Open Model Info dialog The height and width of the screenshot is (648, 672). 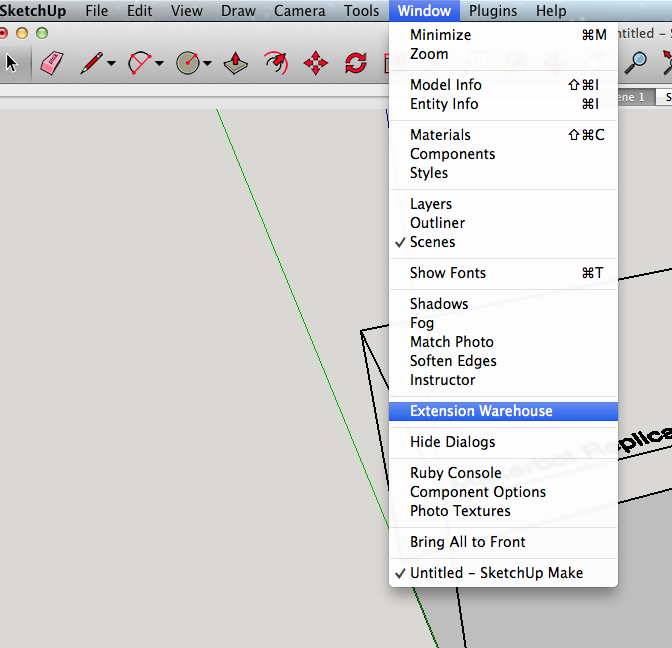[x=503, y=85]
